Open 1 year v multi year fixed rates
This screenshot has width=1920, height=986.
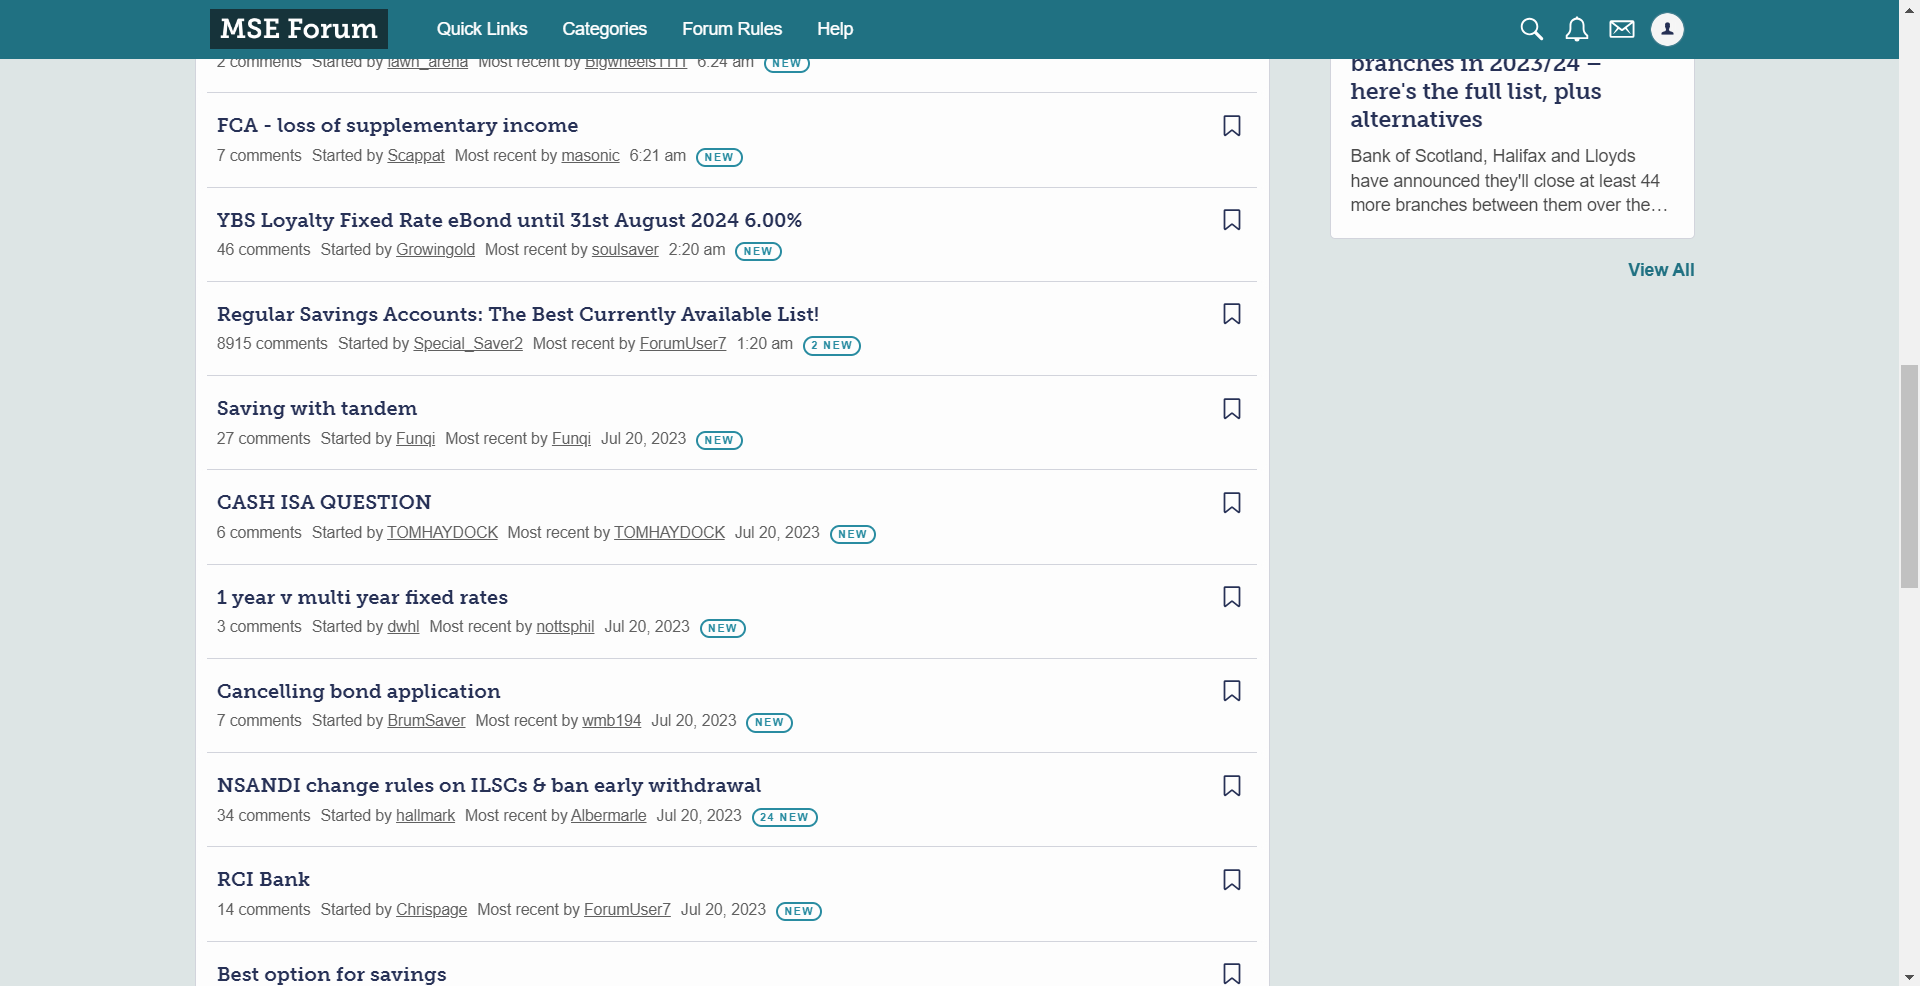(362, 597)
